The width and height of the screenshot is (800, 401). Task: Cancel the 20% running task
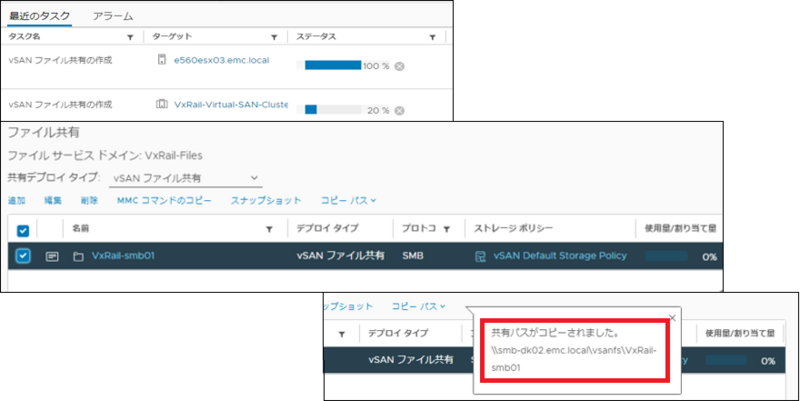[399, 111]
